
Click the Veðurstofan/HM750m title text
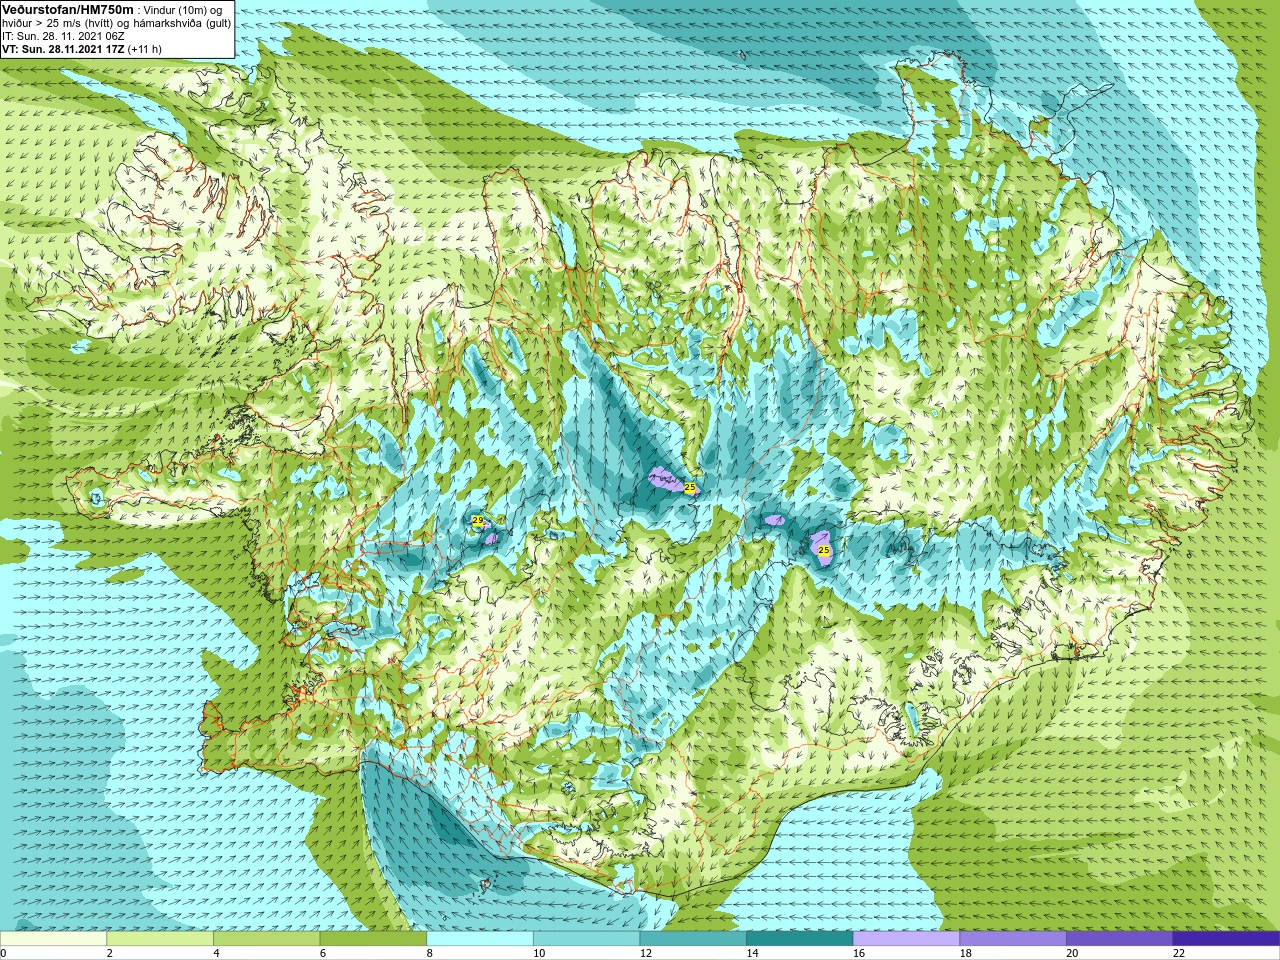(x=68, y=9)
